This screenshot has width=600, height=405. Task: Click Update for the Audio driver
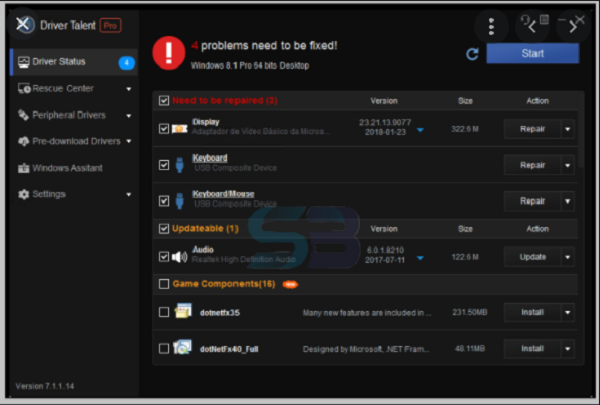point(532,257)
